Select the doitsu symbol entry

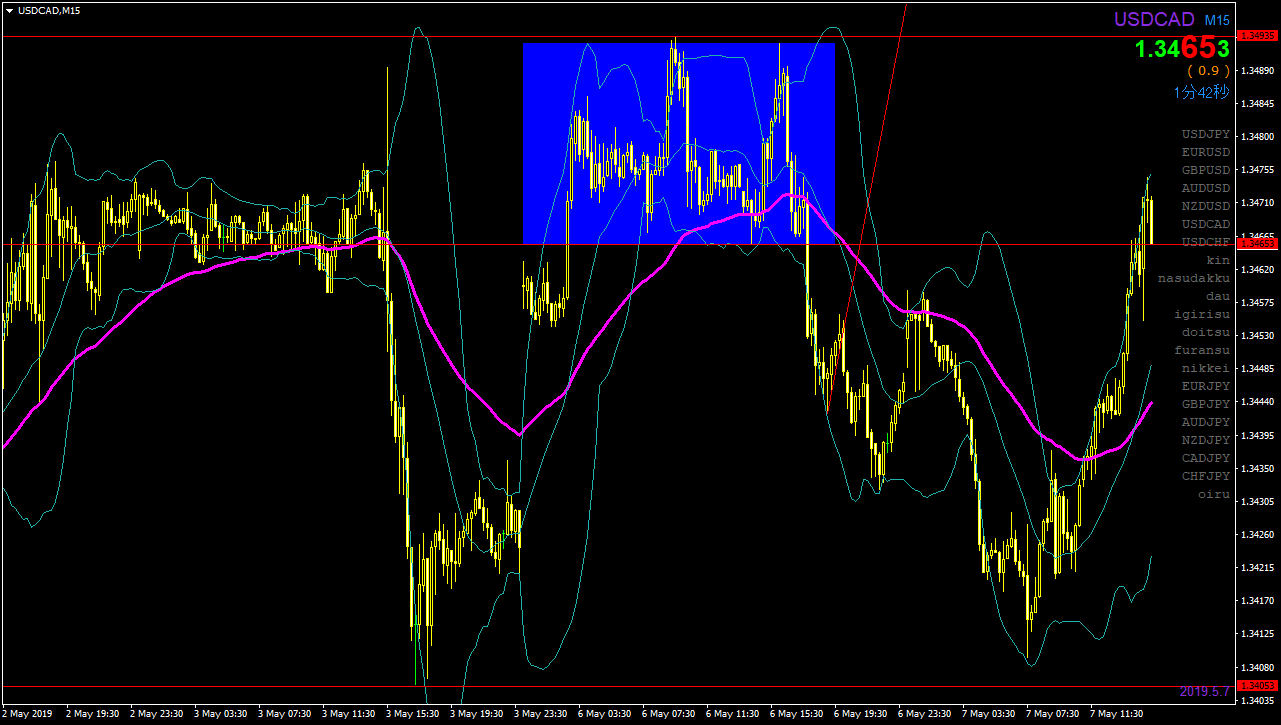[1206, 332]
